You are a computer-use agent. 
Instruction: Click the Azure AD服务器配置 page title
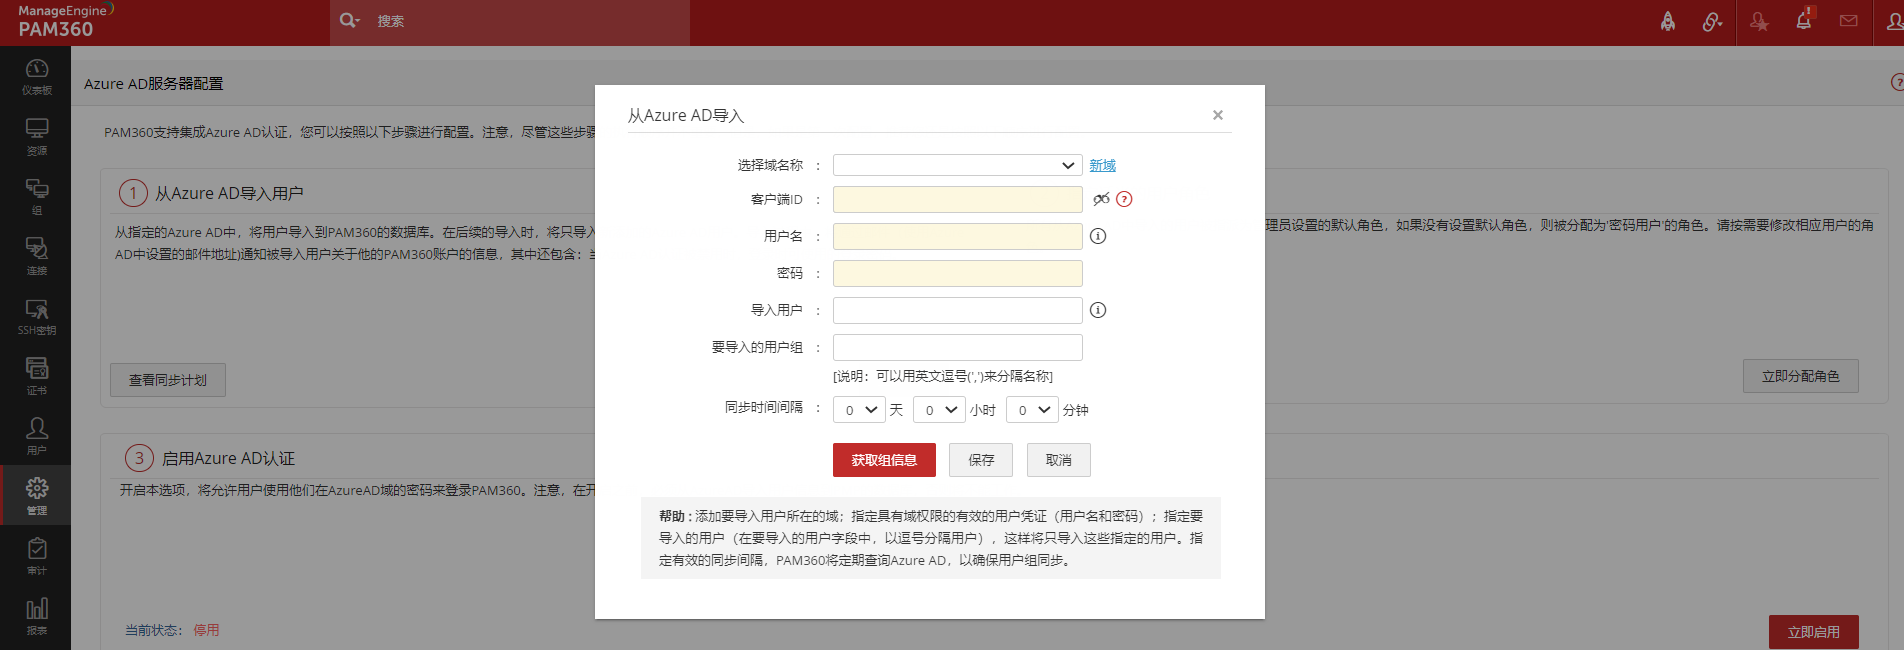154,84
